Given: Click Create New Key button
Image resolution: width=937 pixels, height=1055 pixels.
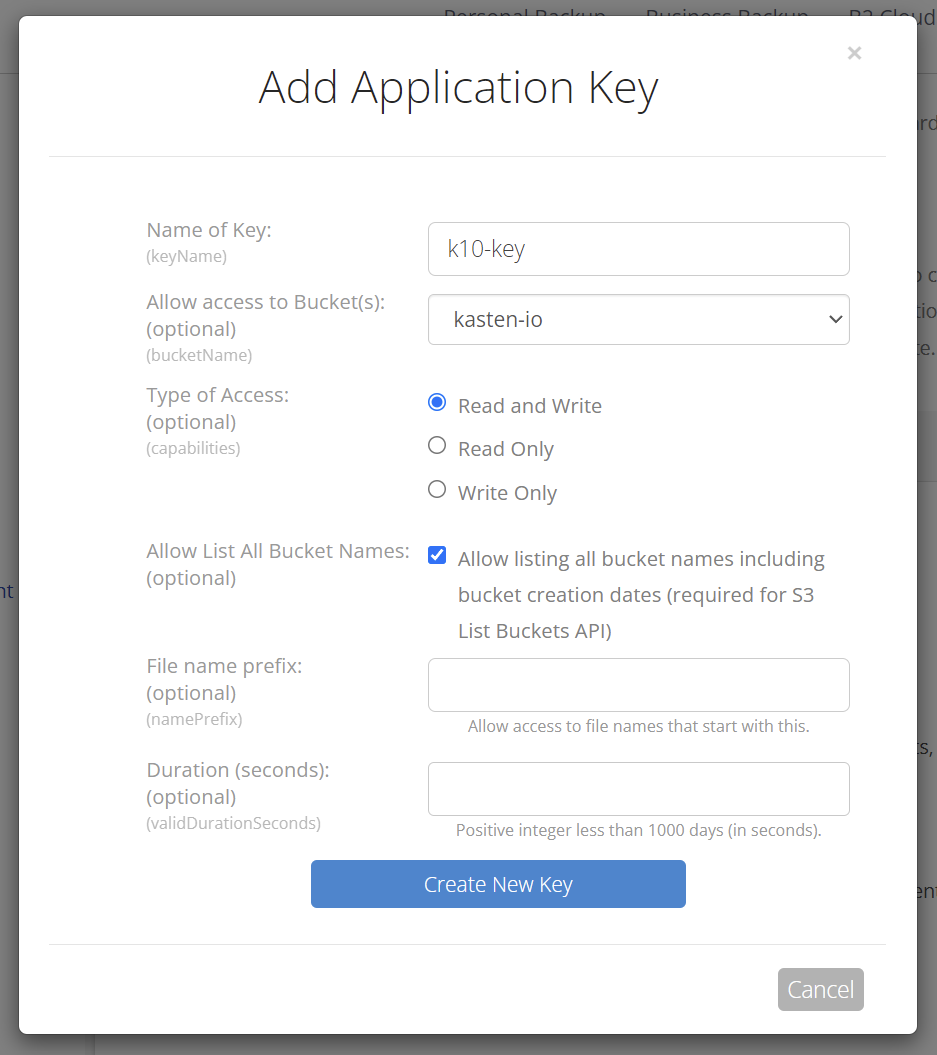Looking at the screenshot, I should (x=498, y=884).
